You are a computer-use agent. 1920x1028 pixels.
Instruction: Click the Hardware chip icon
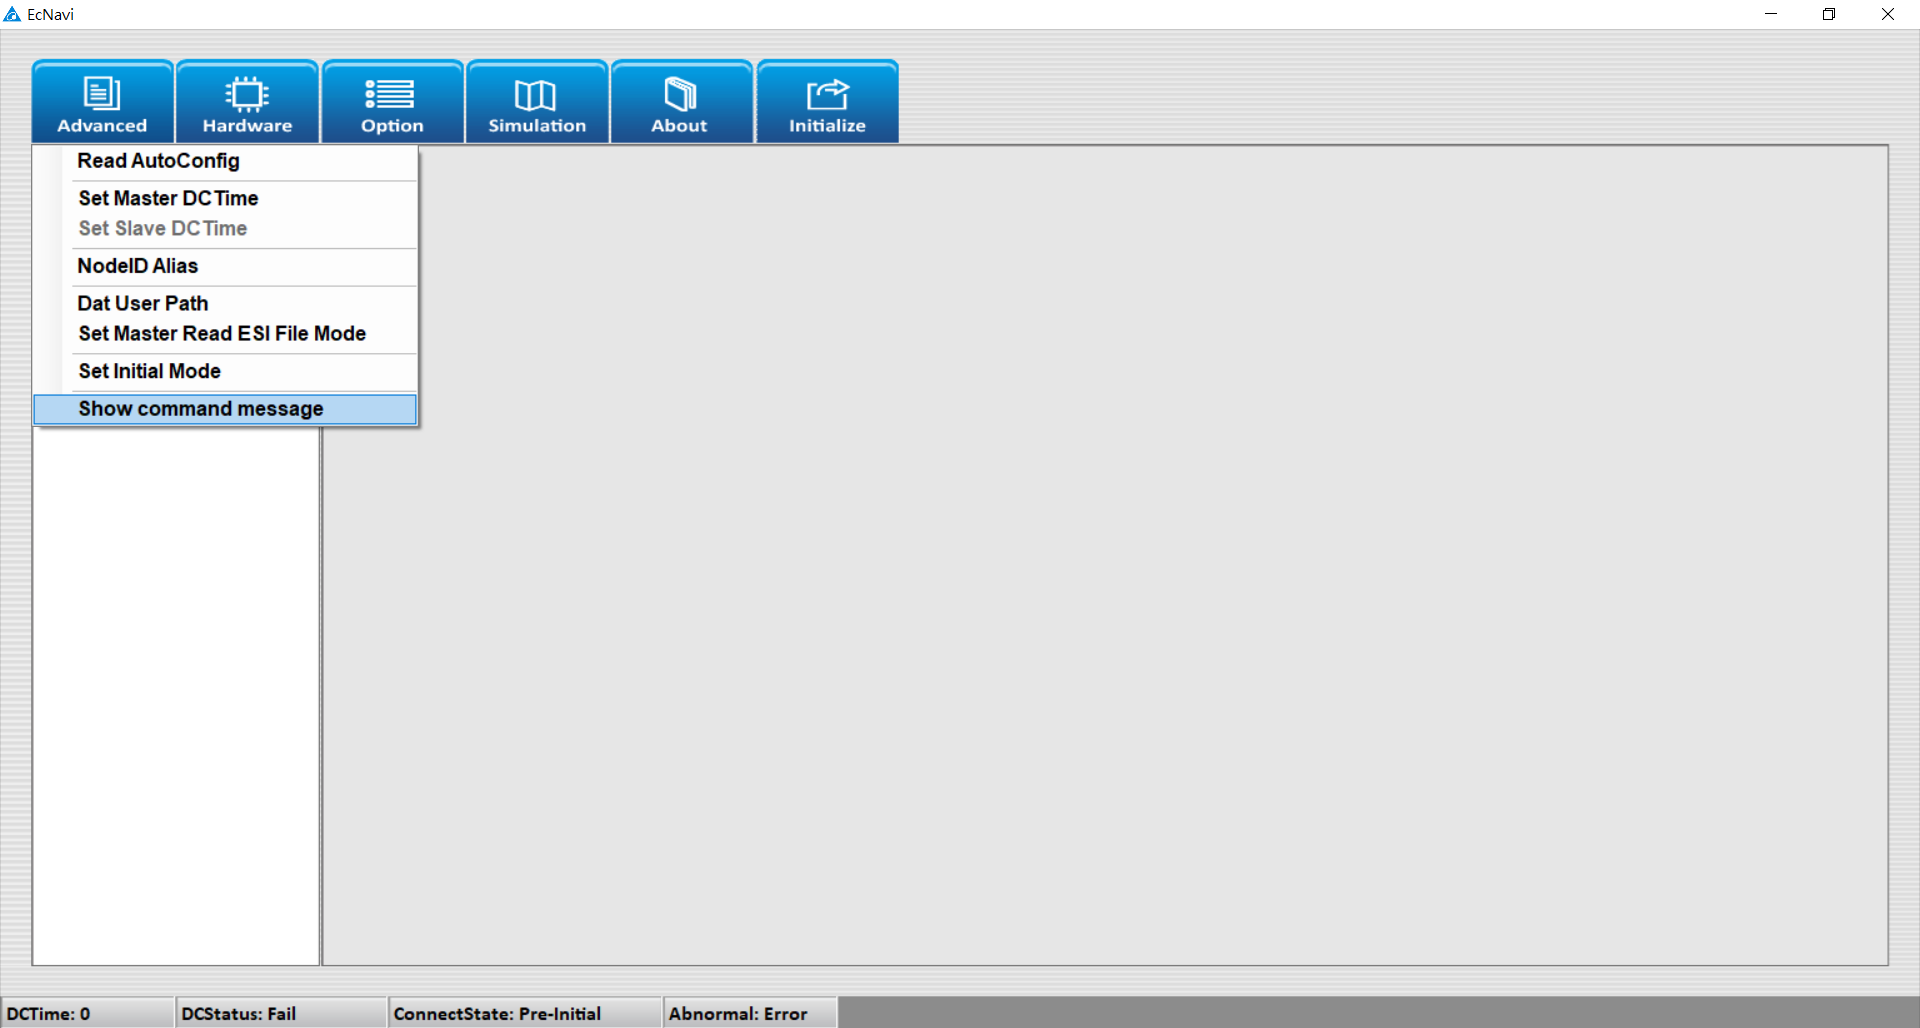pos(247,95)
